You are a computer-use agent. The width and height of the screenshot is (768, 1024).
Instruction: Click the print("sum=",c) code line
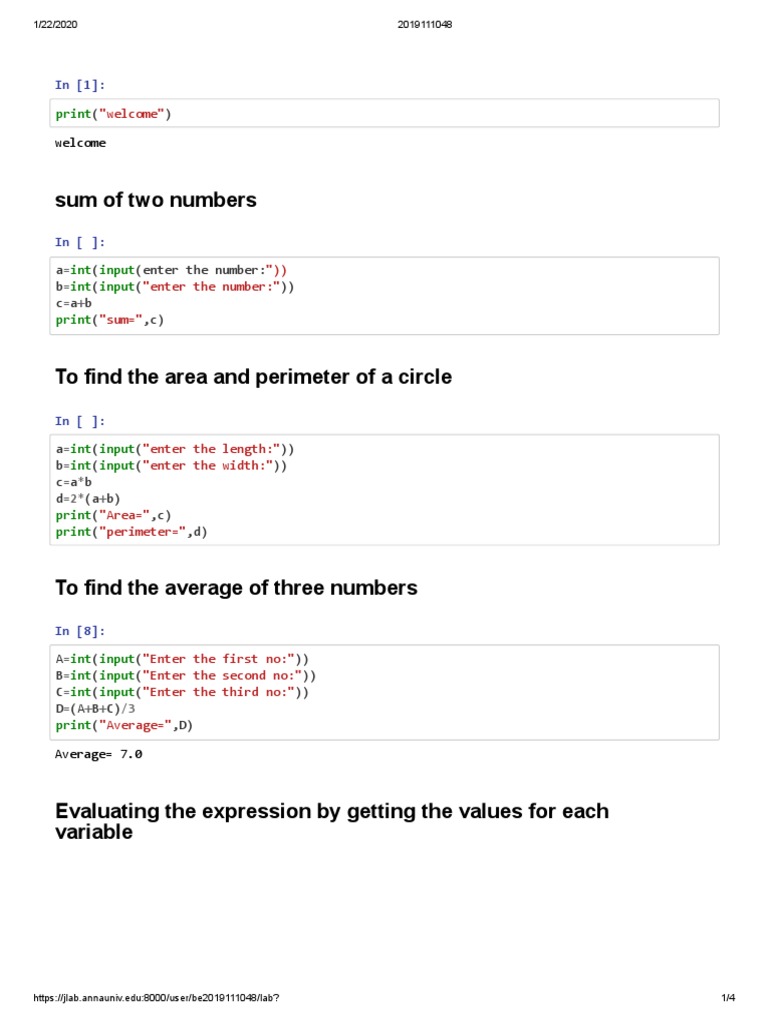click(x=109, y=320)
